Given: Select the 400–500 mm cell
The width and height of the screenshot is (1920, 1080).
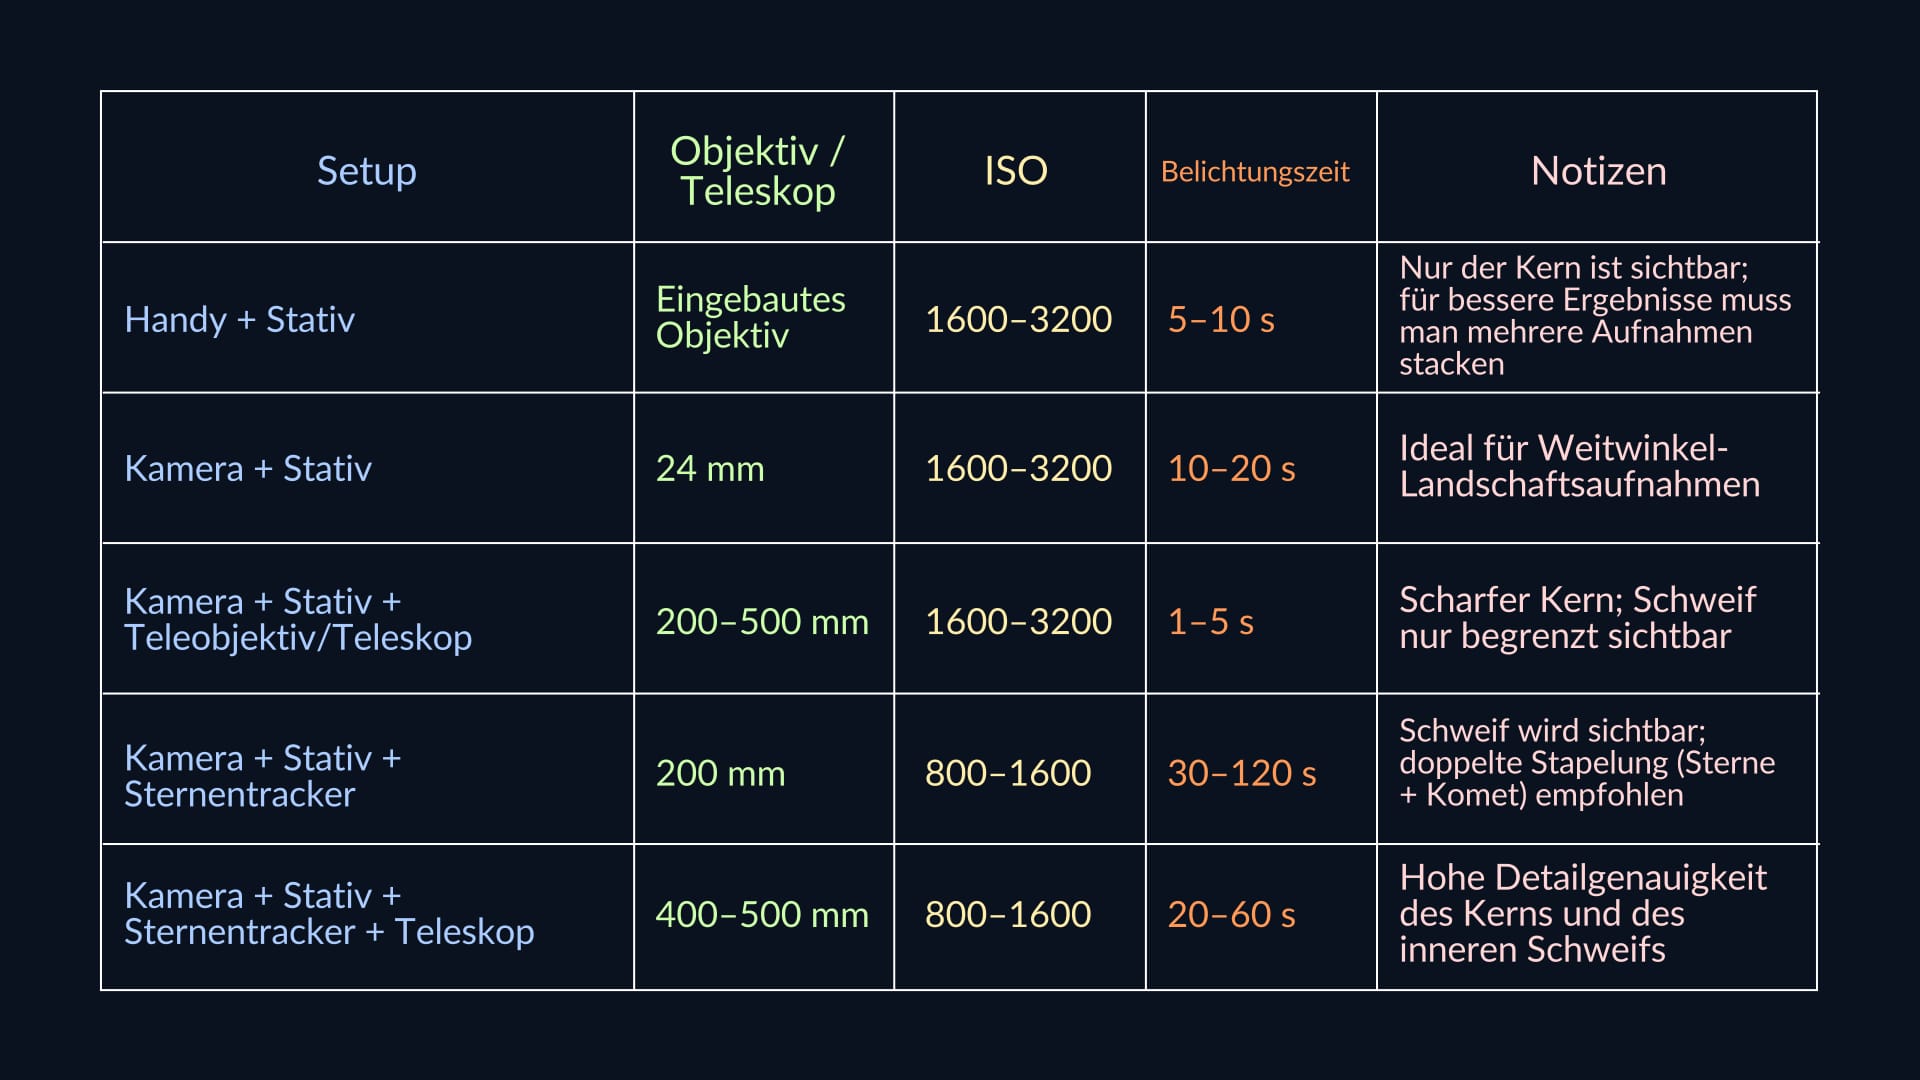Looking at the screenshot, I should tap(762, 914).
